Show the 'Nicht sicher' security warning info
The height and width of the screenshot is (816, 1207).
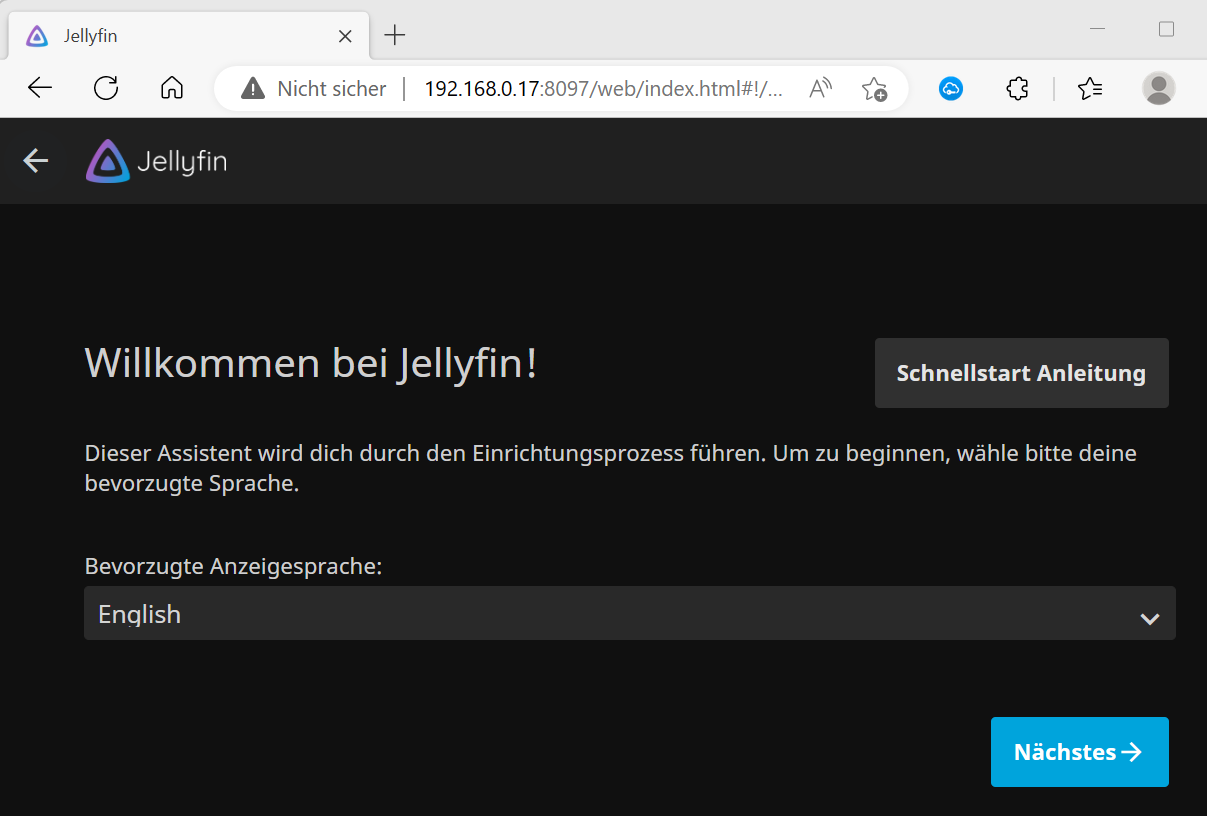coord(314,88)
